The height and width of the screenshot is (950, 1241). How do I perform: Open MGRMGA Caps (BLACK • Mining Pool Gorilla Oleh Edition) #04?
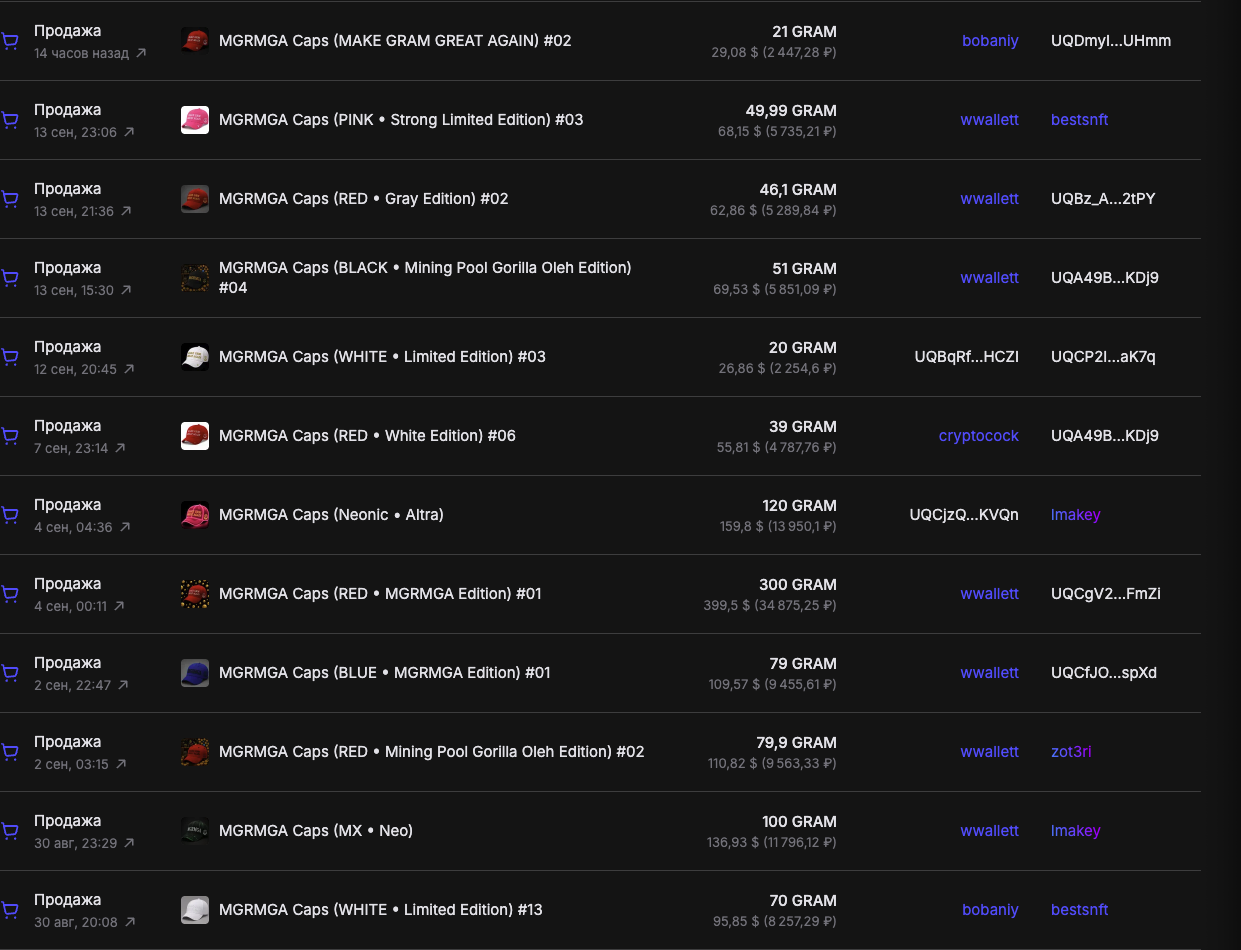[x=425, y=278]
